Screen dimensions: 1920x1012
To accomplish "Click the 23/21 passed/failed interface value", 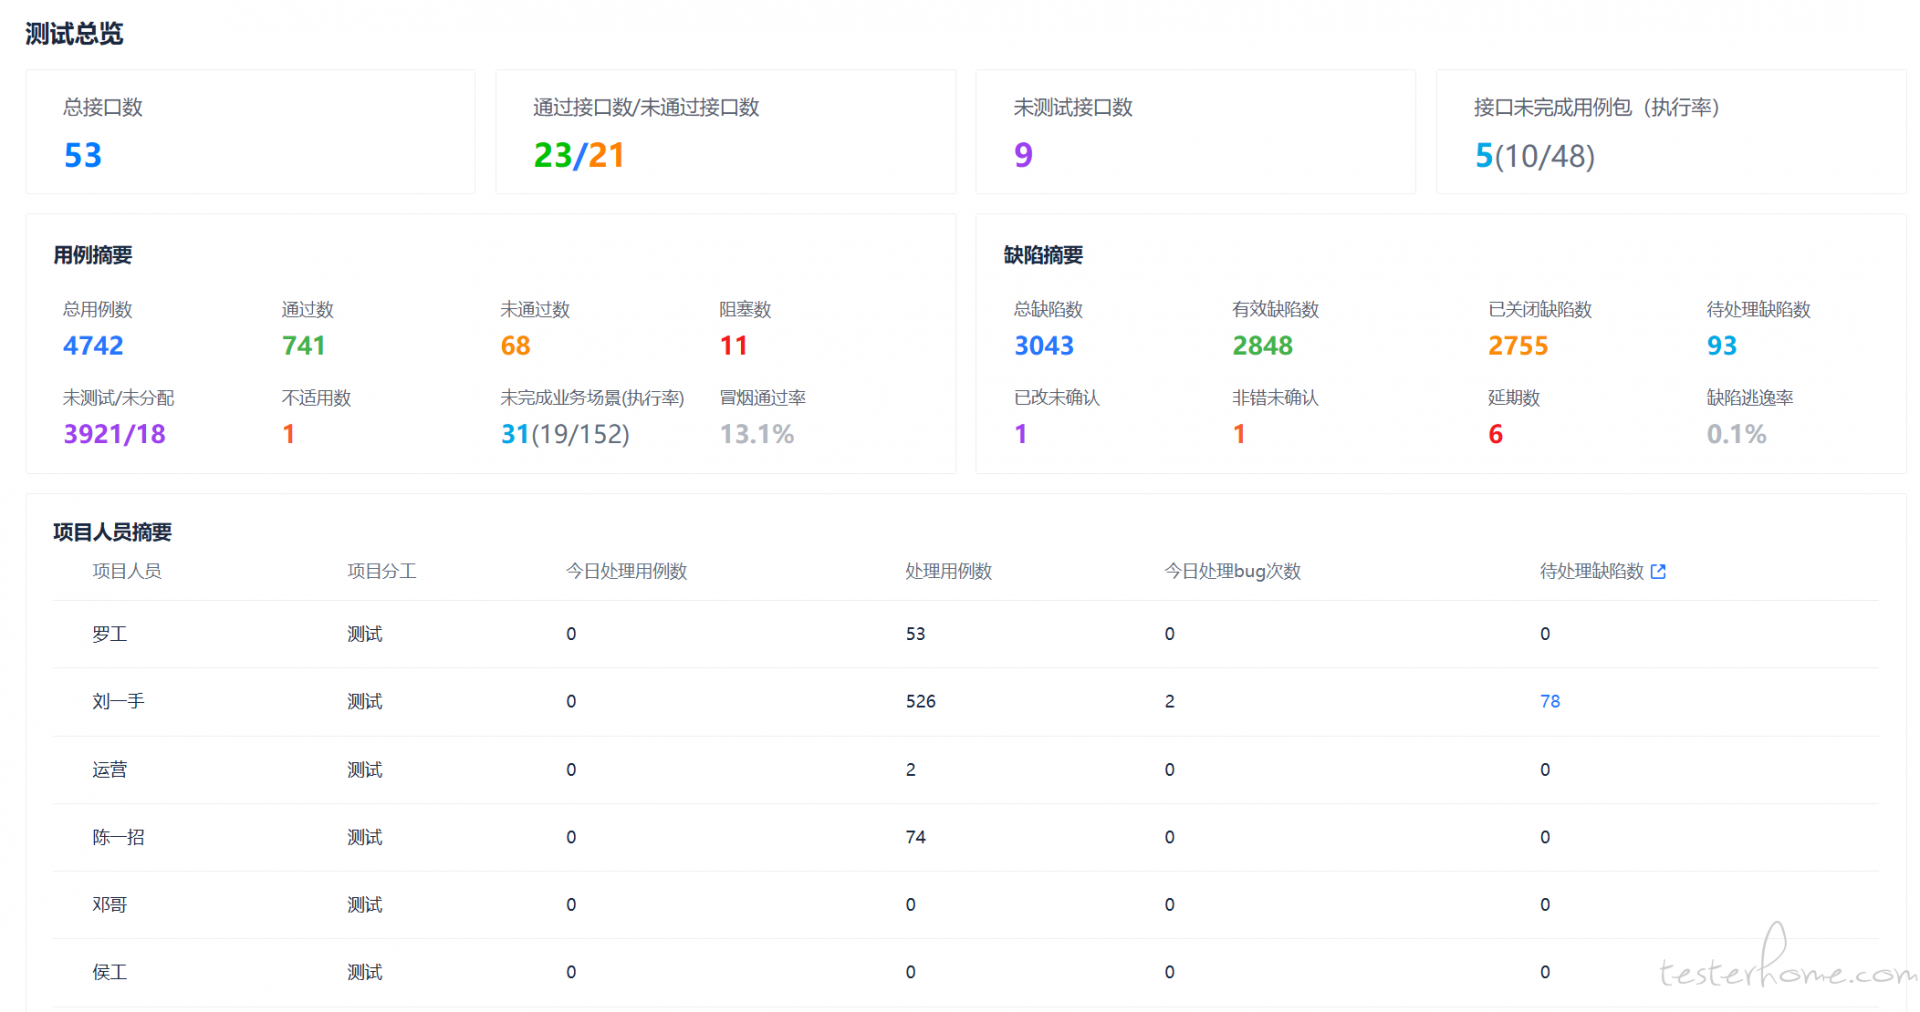I will tap(579, 155).
